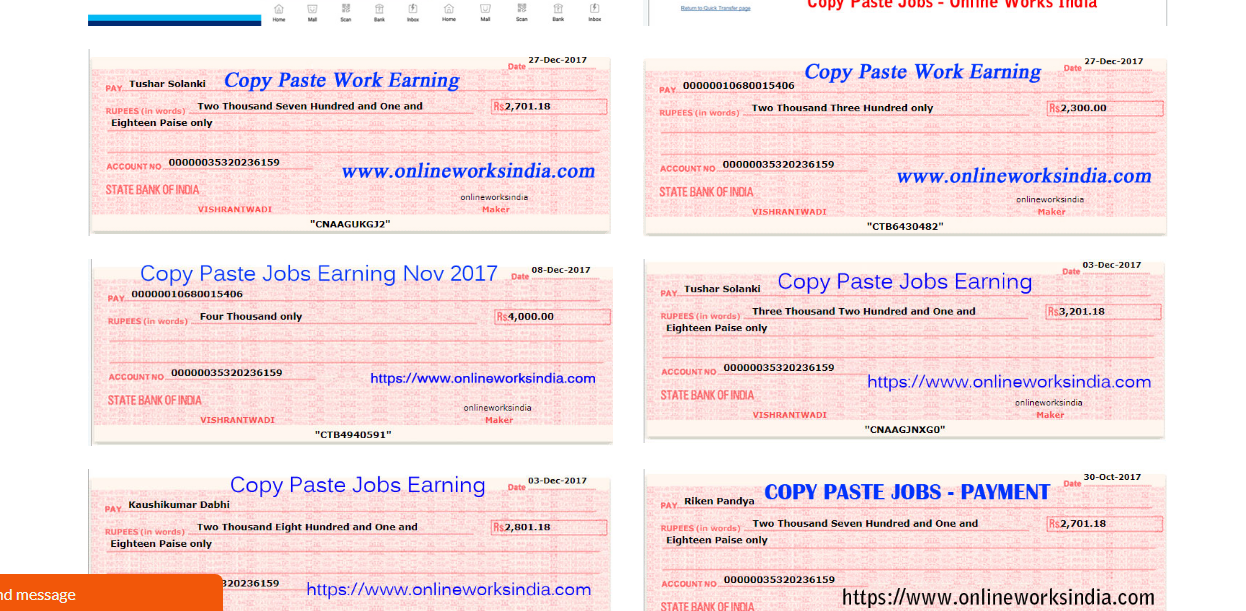This screenshot has height=611, width=1246.
Task: Click the payee name Kaushikumar Dabhi
Action: click(x=179, y=505)
